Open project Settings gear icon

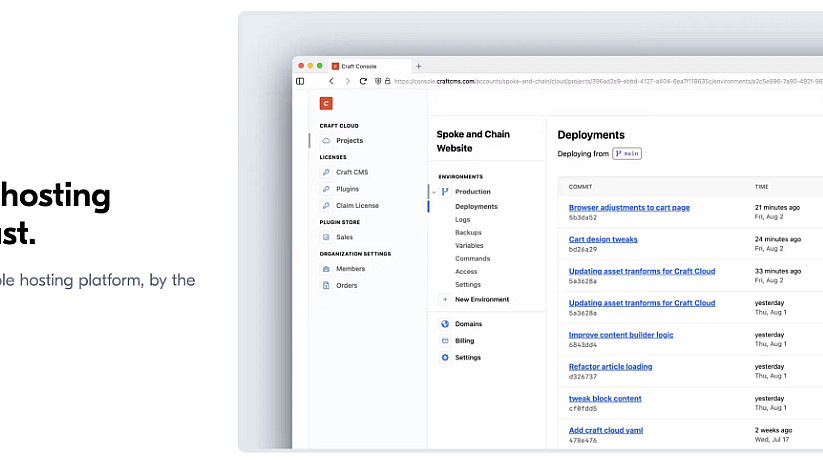coord(445,357)
